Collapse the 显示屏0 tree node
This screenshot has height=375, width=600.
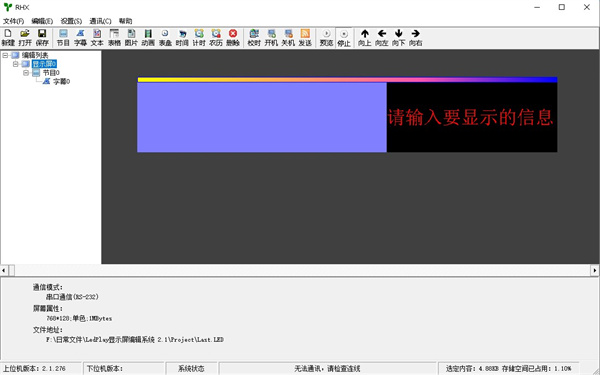[16, 64]
